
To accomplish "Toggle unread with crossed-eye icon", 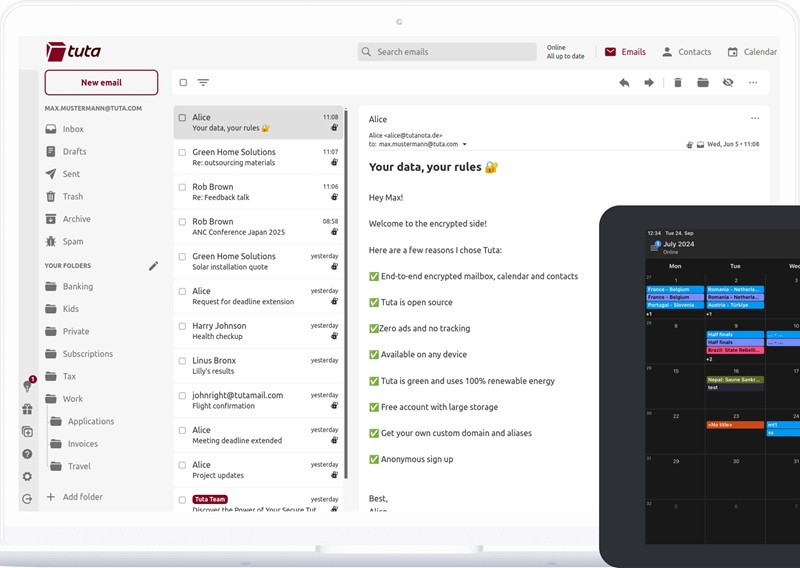I will click(728, 83).
